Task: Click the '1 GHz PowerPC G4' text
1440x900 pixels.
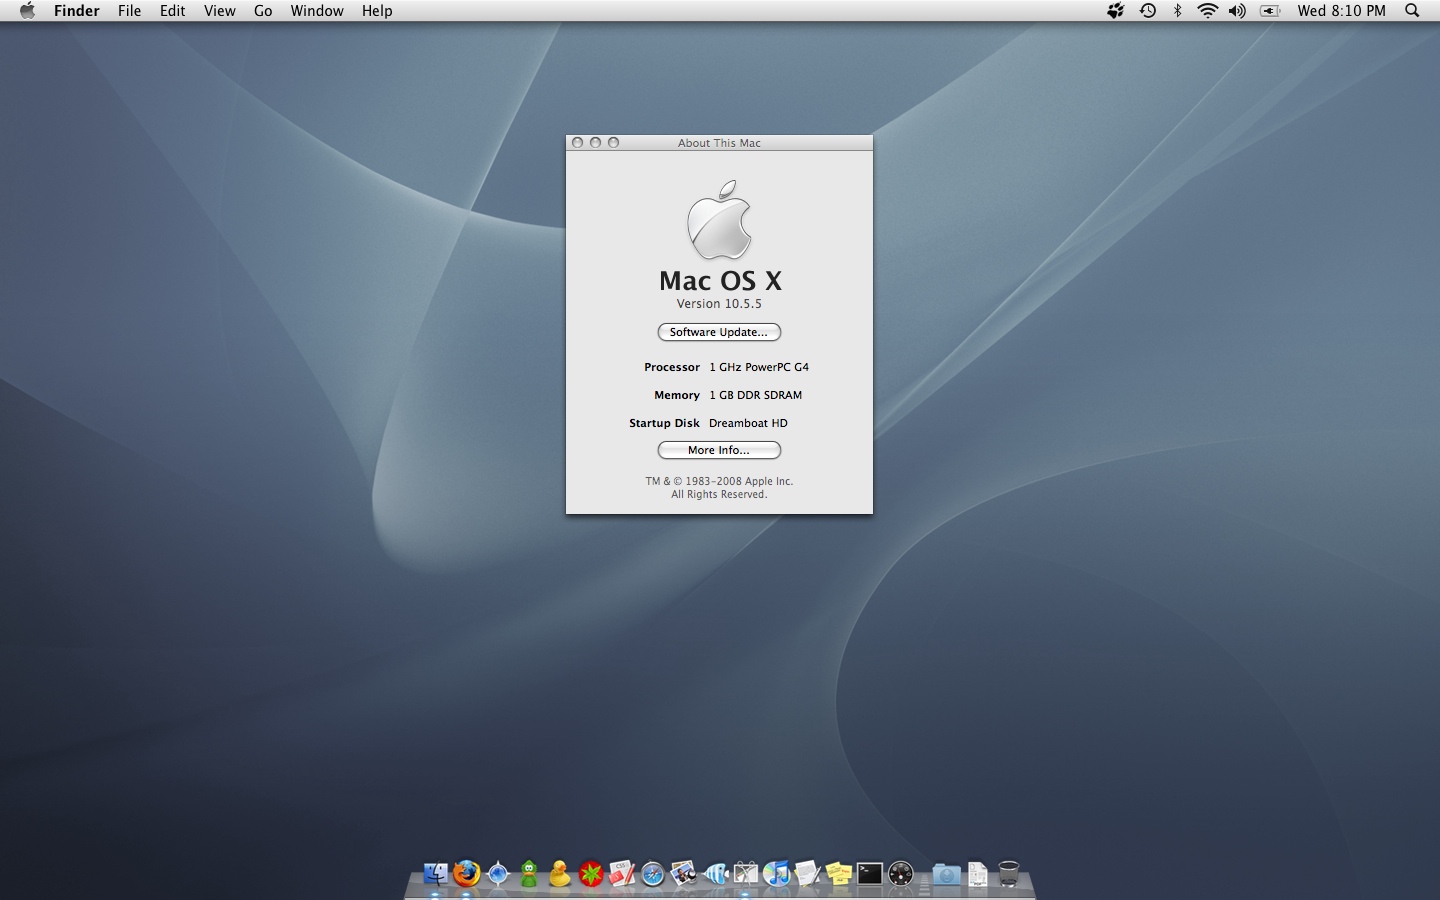Action: 759,367
